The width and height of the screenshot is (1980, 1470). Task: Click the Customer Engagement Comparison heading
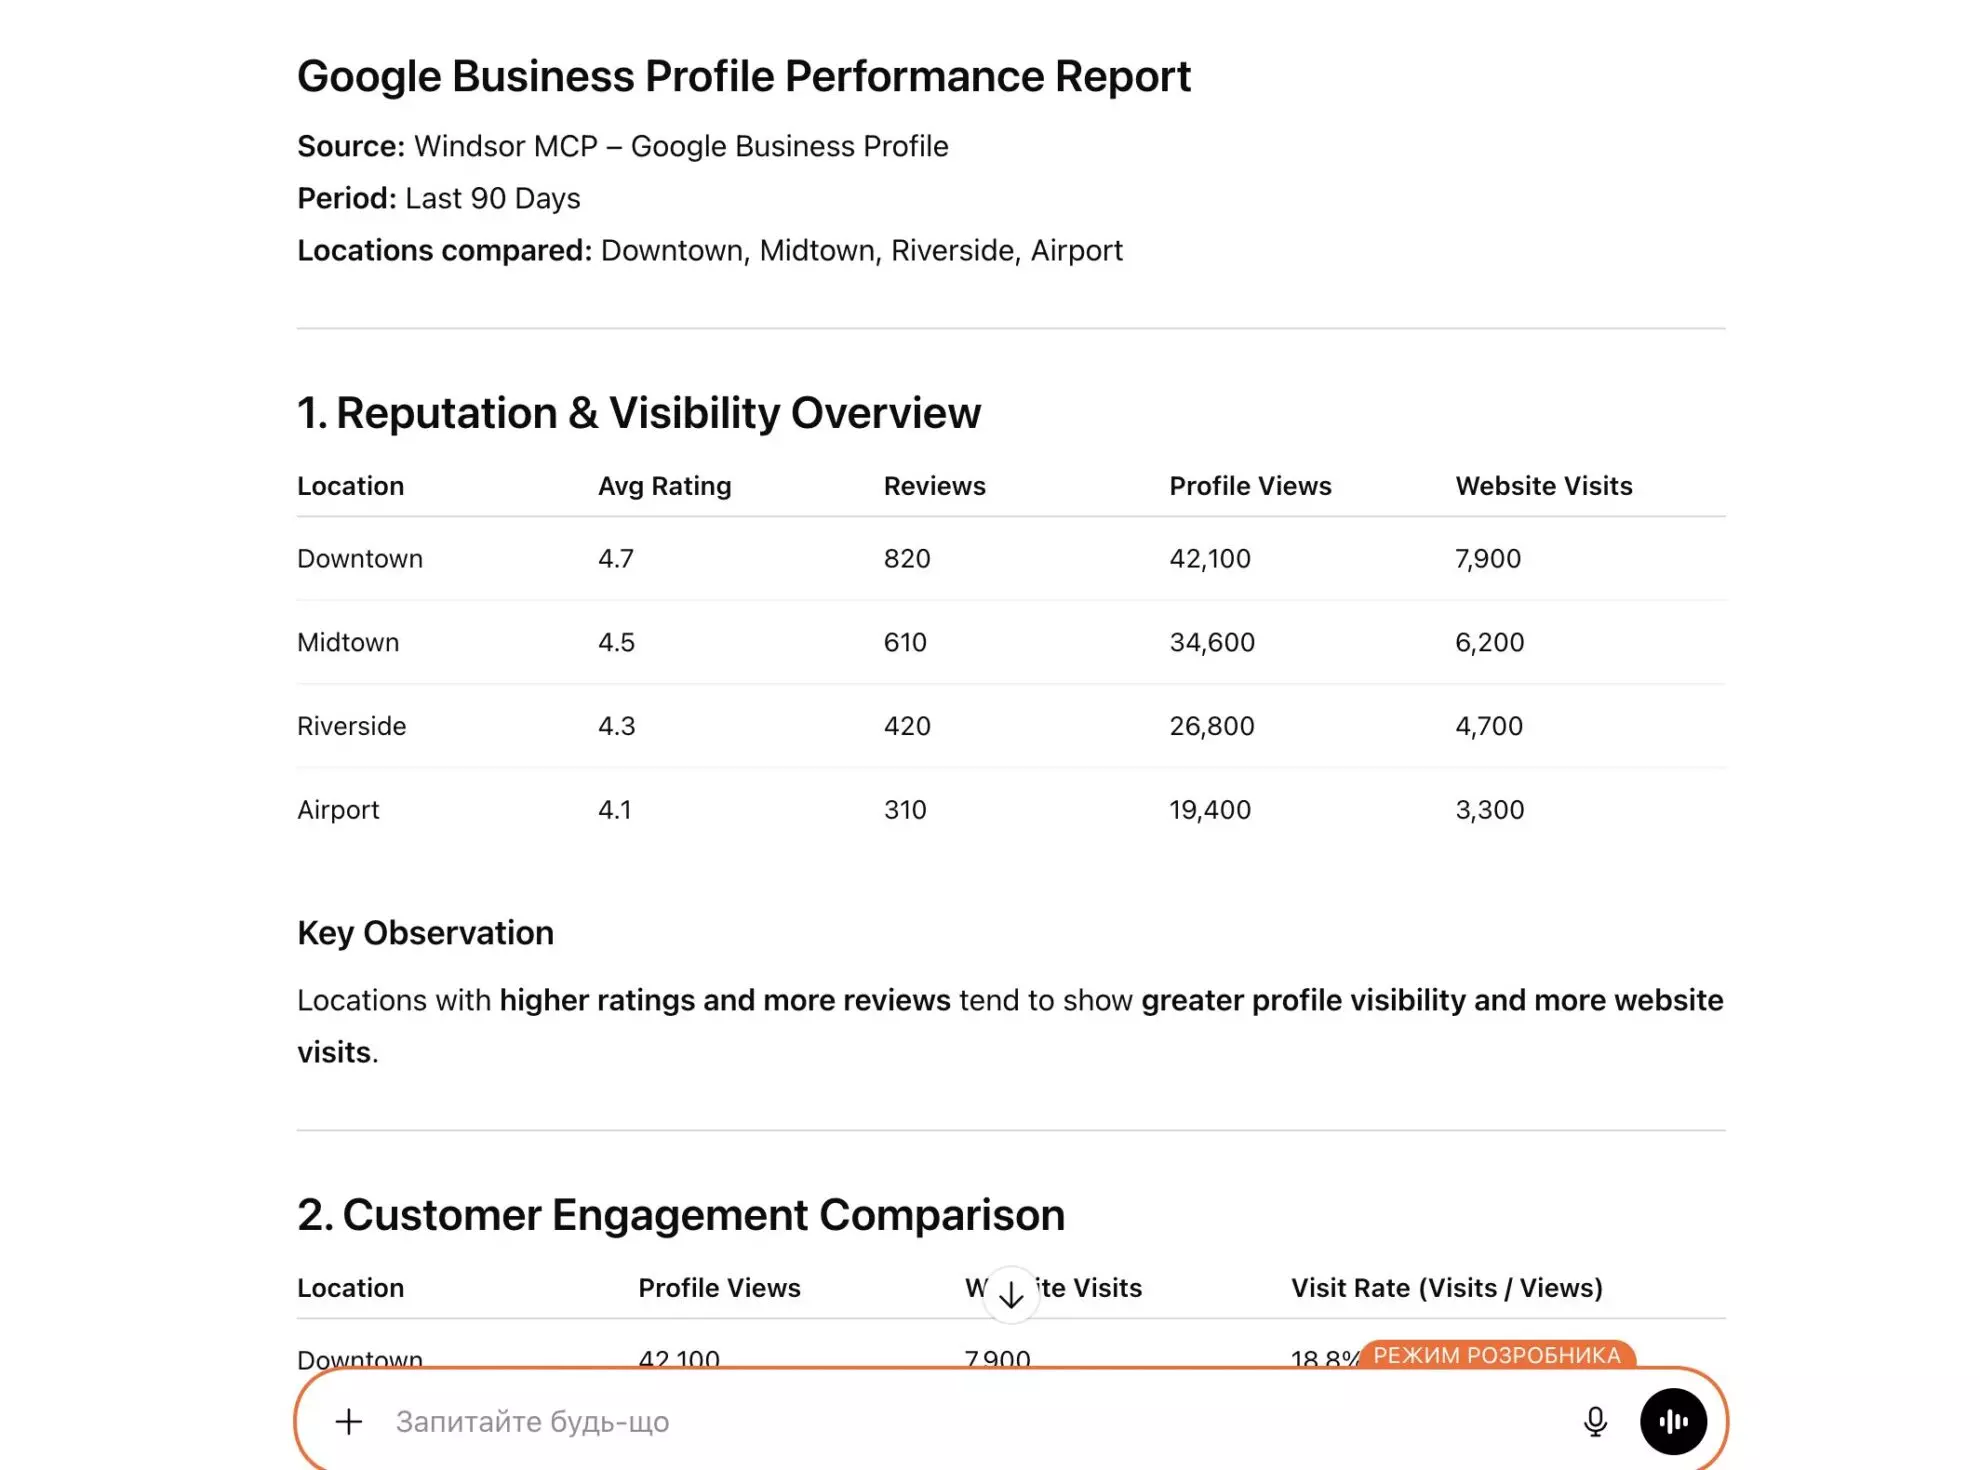pyautogui.click(x=680, y=1214)
